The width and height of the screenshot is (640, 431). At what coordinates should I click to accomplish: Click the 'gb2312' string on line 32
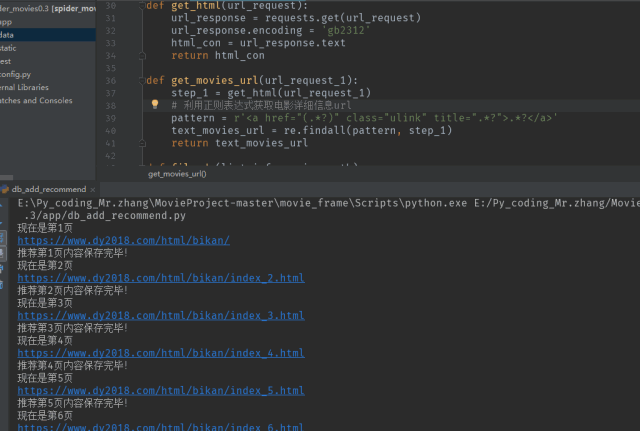[346, 31]
